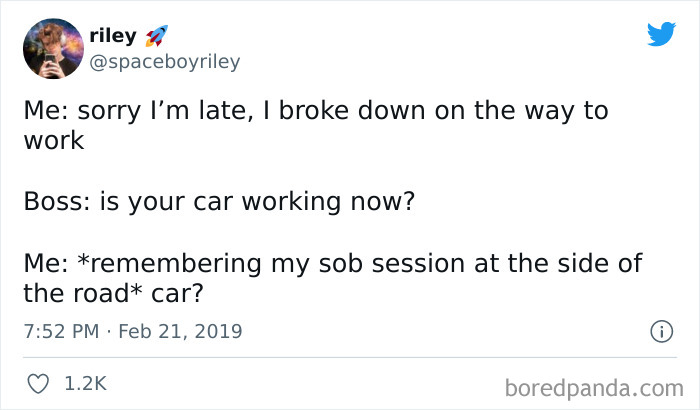Open the tweet info circle icon
Image resolution: width=700 pixels, height=410 pixels.
click(661, 330)
